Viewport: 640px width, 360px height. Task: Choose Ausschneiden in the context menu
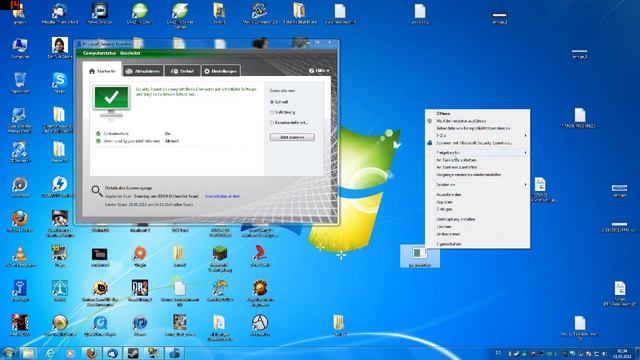(477, 195)
